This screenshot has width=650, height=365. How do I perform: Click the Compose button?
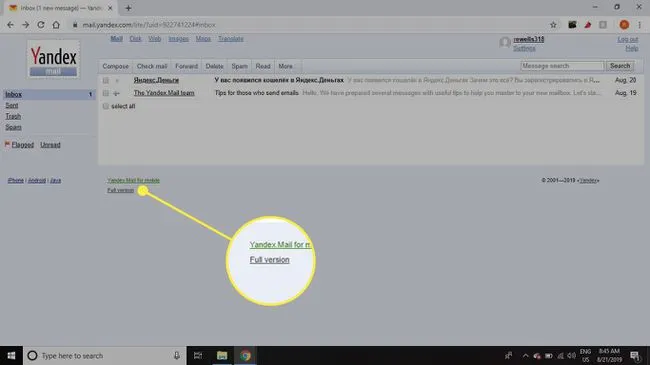[x=115, y=66]
